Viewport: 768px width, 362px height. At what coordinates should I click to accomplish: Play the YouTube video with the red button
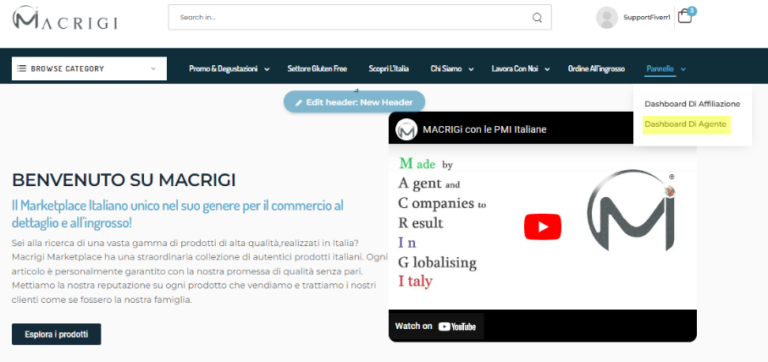click(542, 227)
